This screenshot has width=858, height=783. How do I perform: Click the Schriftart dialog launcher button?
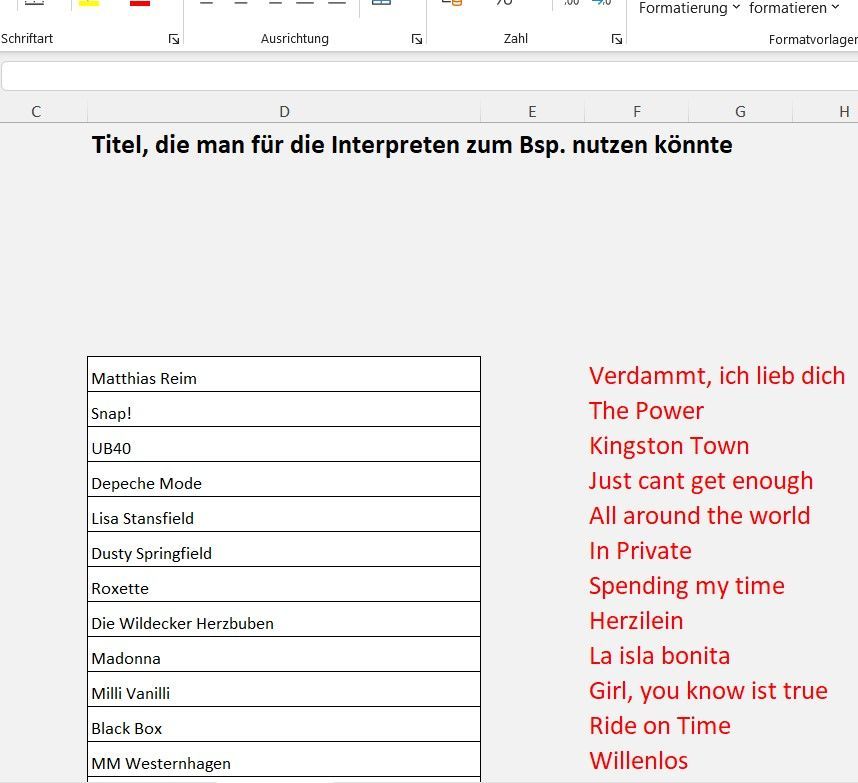tap(172, 39)
